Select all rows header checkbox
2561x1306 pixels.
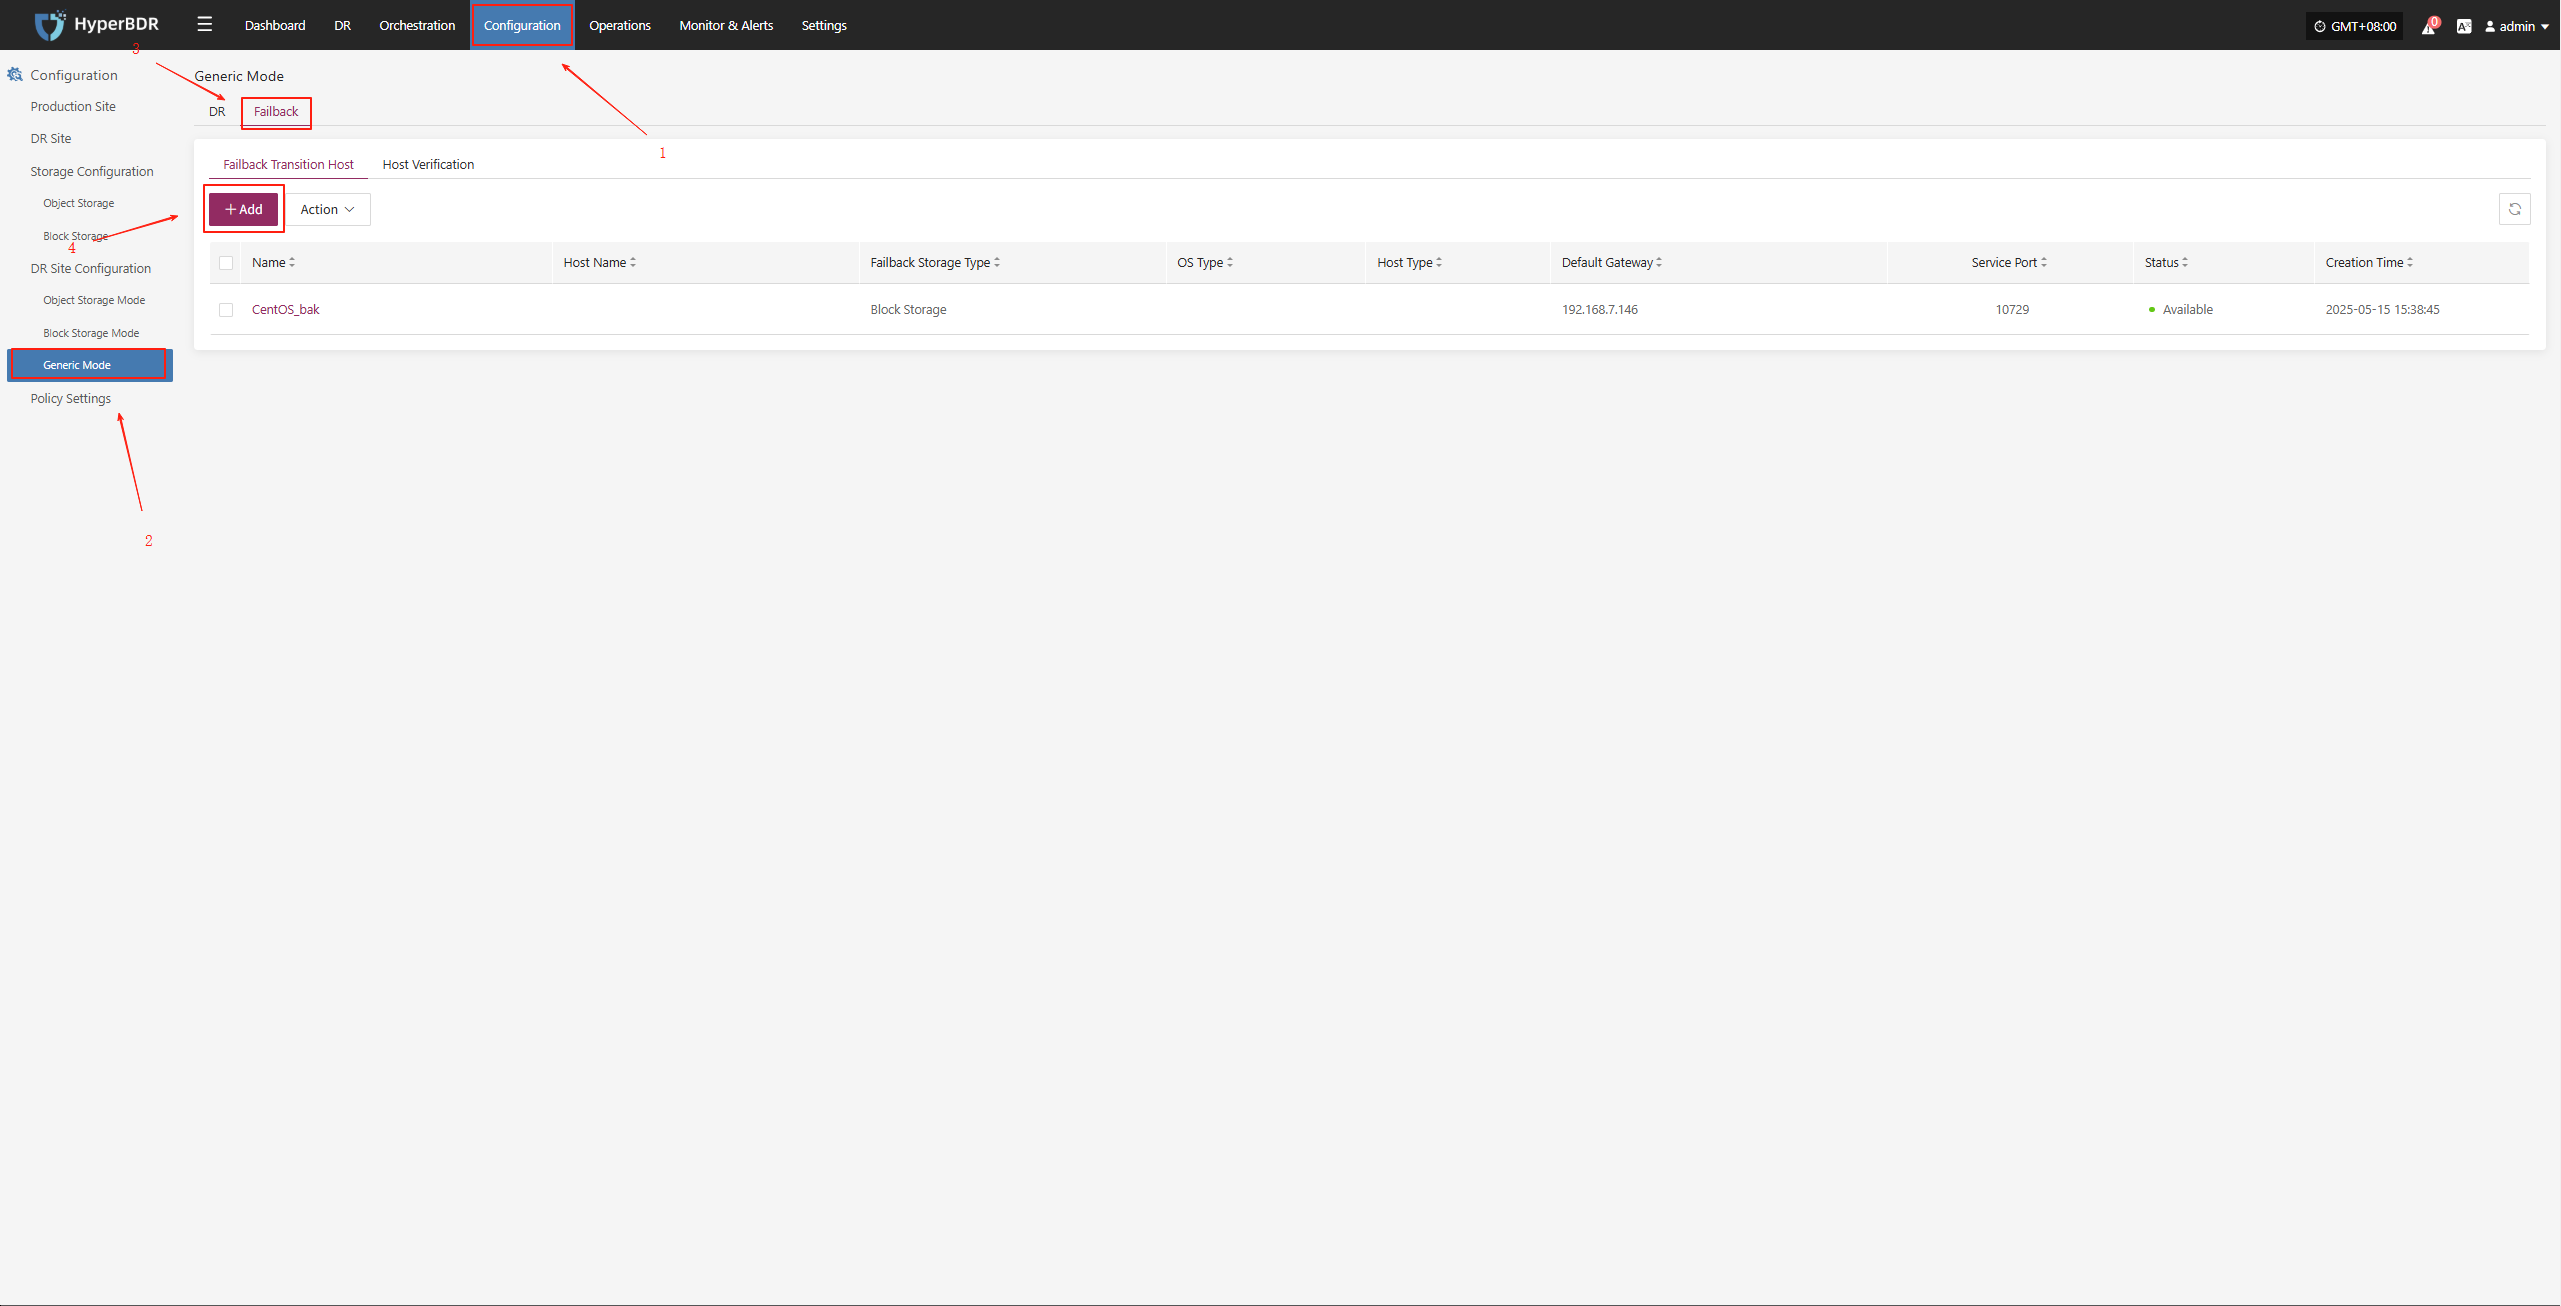click(226, 263)
